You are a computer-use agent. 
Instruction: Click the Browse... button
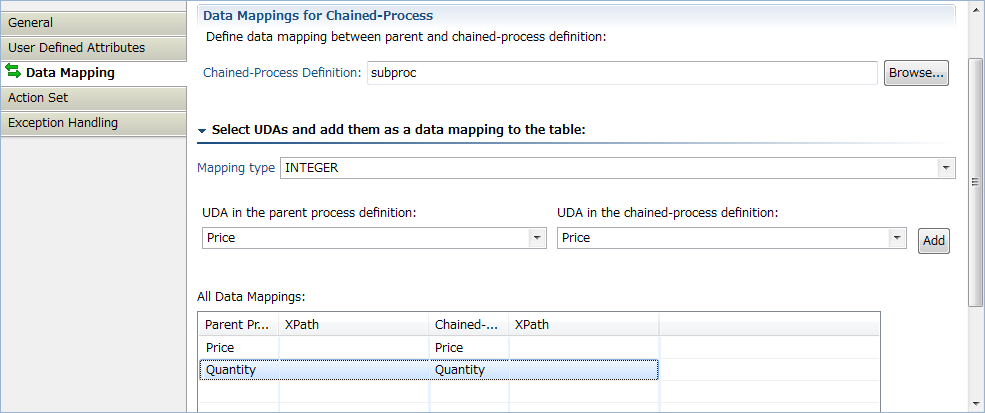pyautogui.click(x=916, y=73)
